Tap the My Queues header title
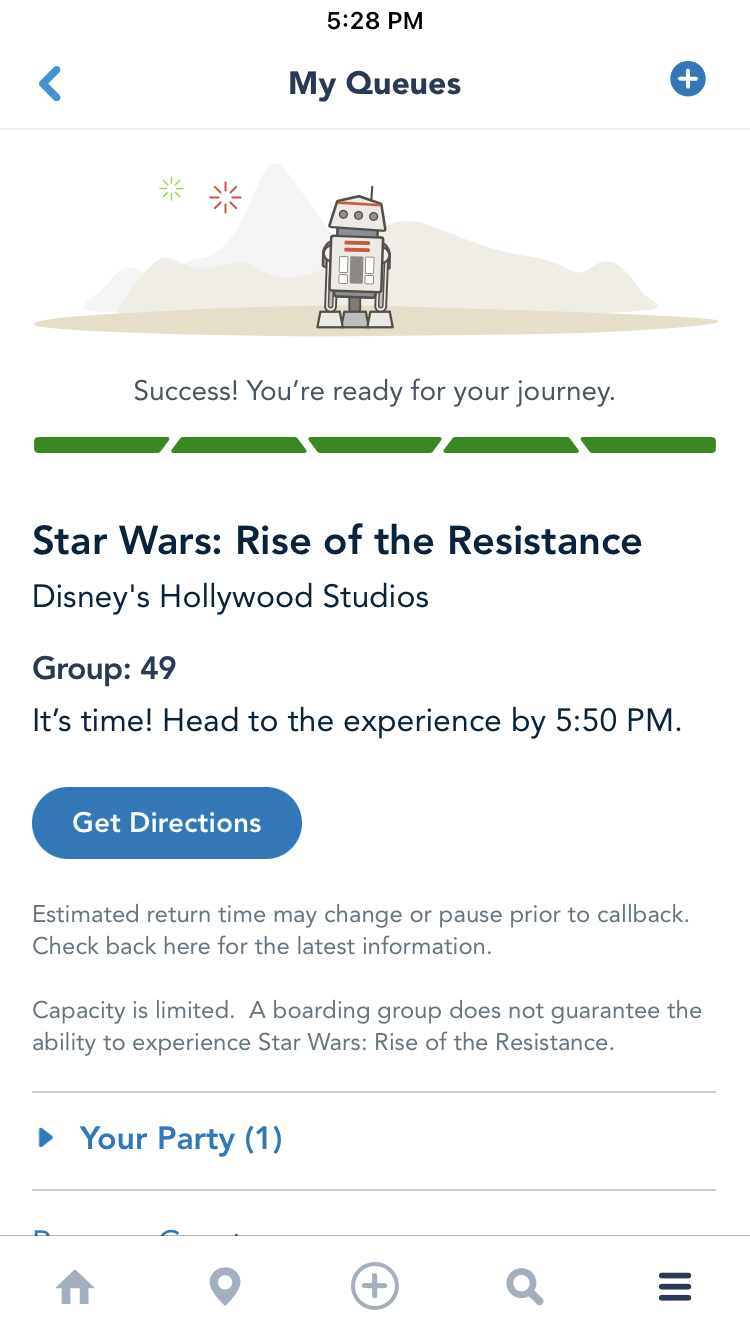 [375, 84]
